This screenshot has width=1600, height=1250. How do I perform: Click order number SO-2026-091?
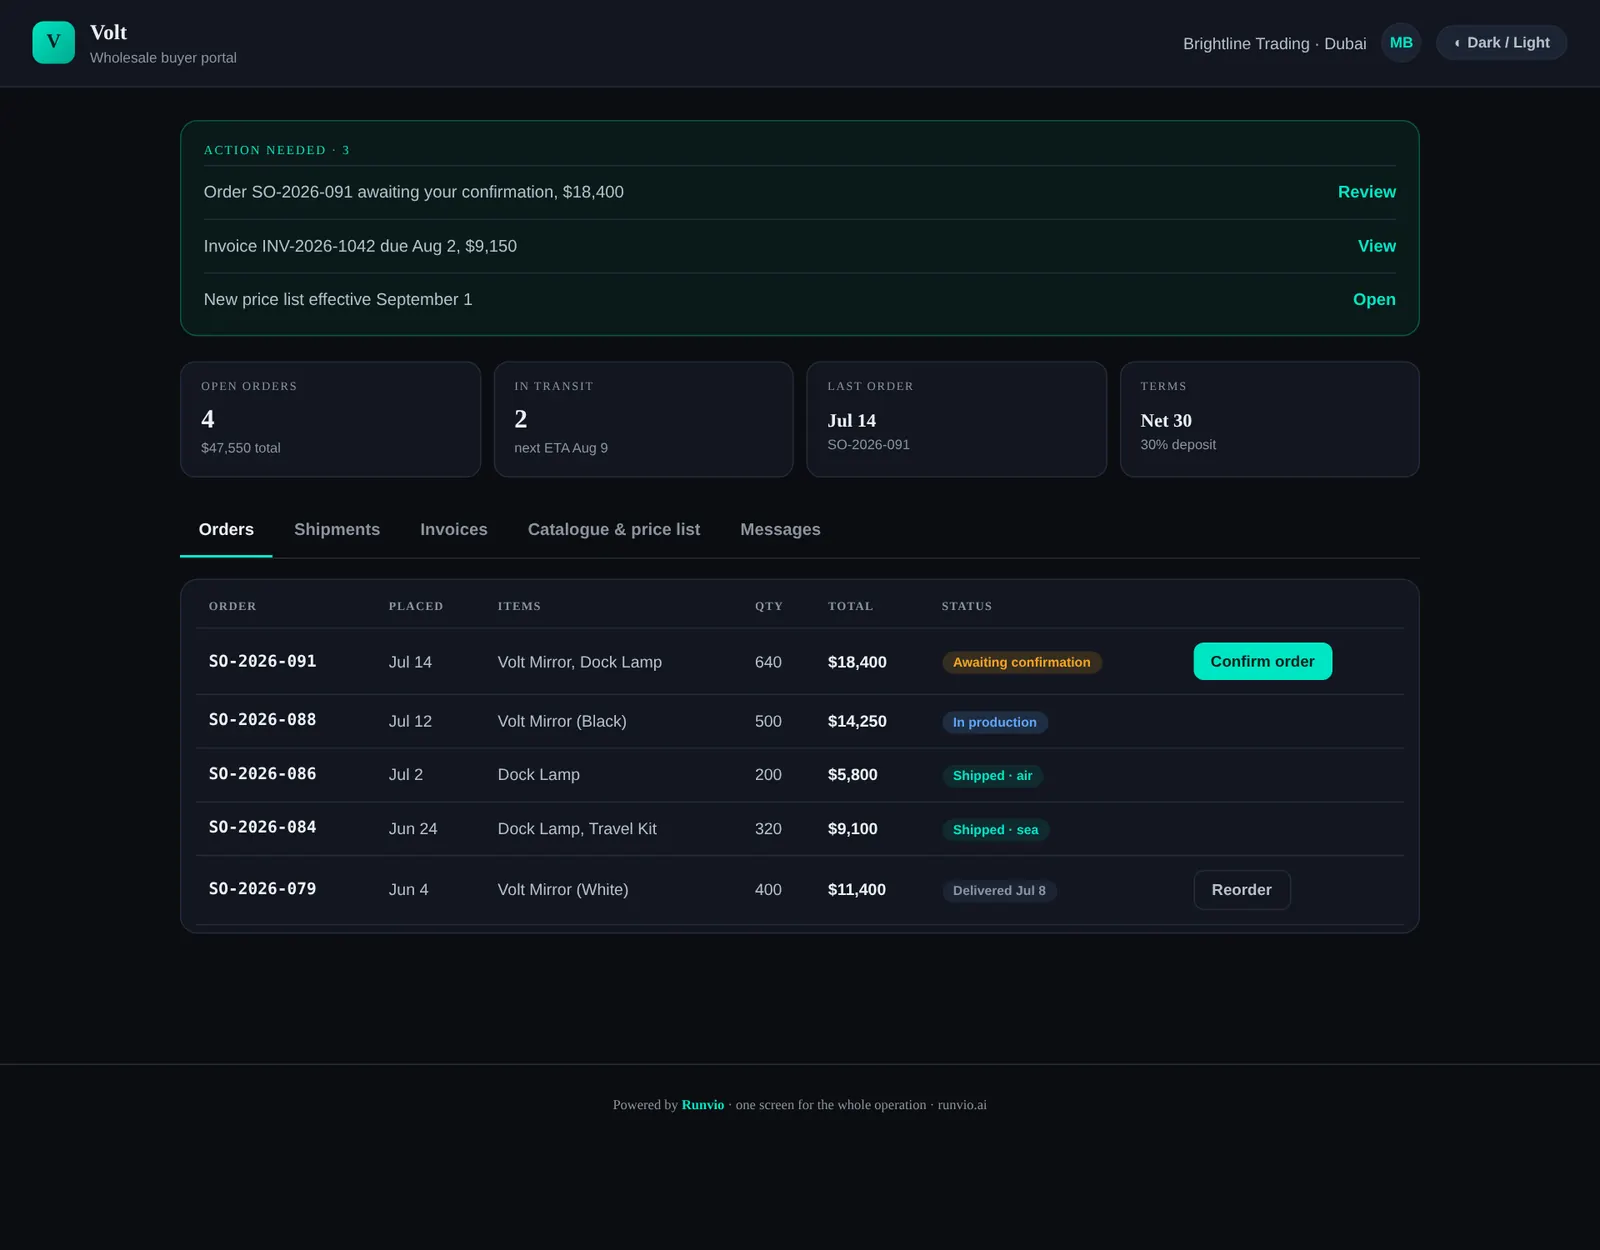point(262,662)
